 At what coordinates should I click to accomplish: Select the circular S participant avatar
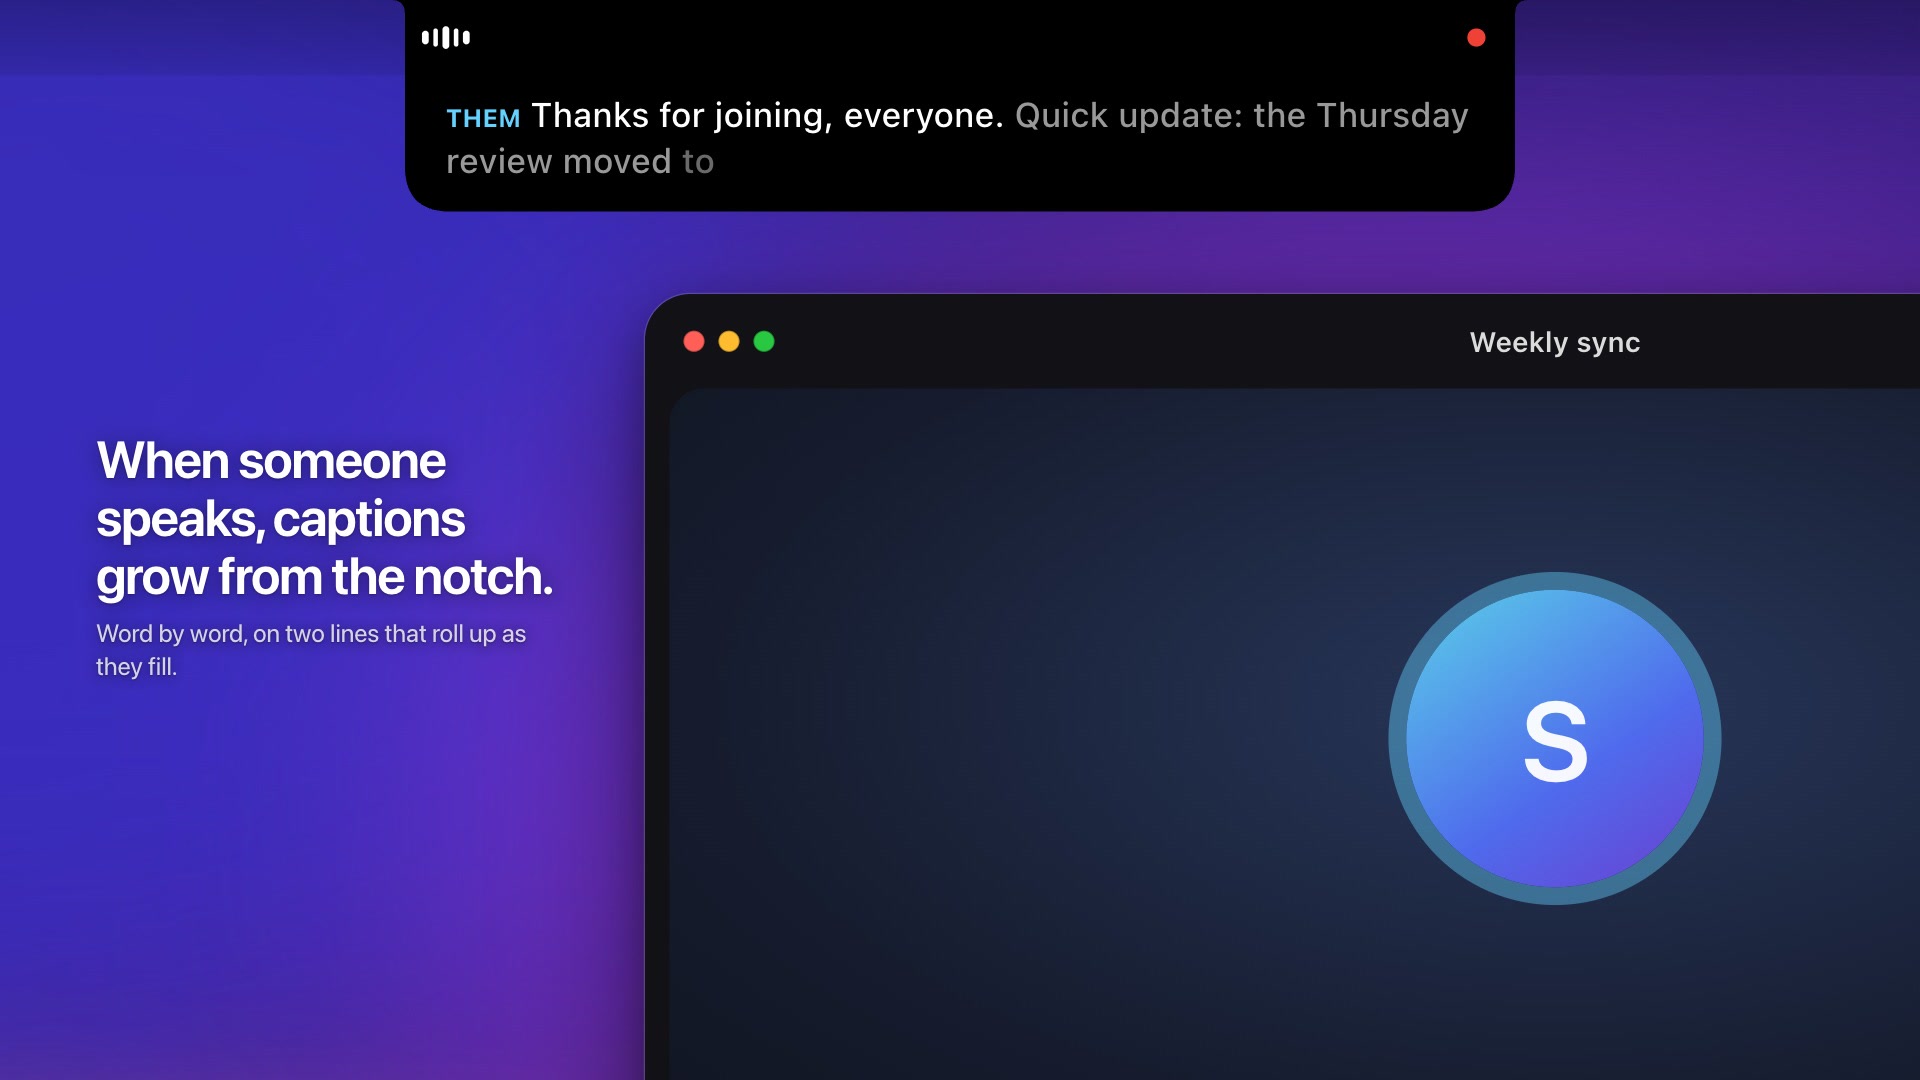(x=1555, y=738)
